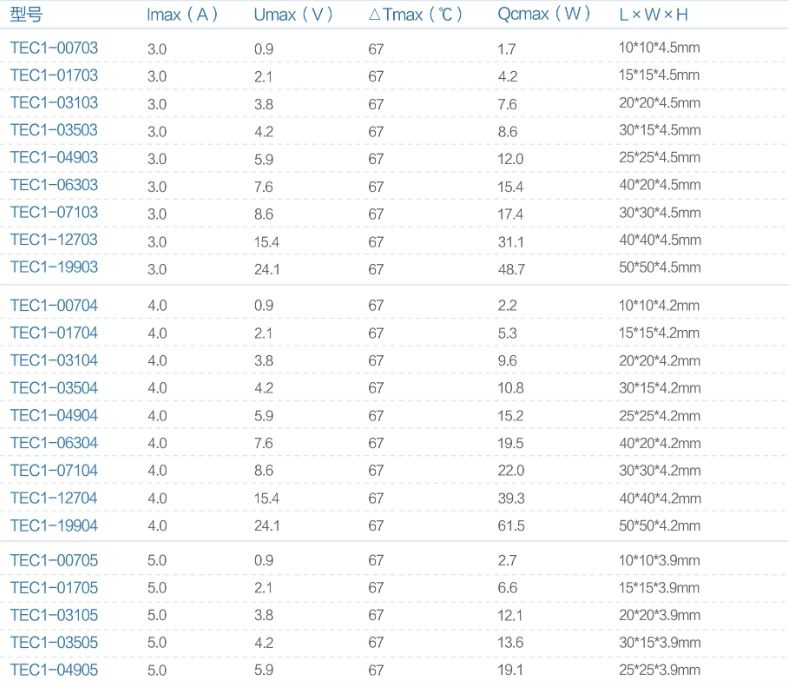Click the Imax (A) column header
The width and height of the screenshot is (792, 684).
click(x=182, y=15)
